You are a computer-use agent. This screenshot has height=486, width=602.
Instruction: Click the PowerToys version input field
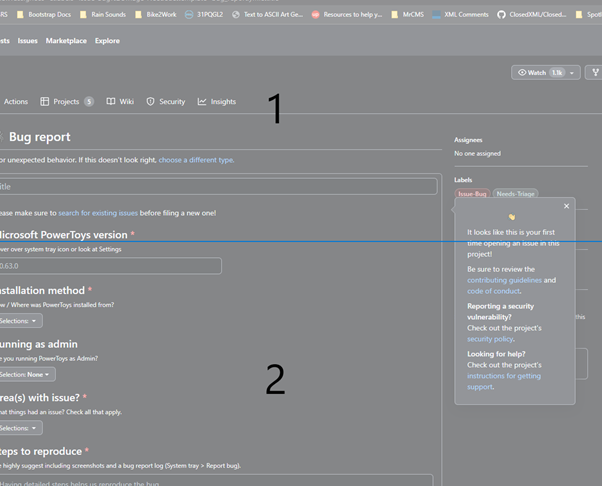(x=110, y=266)
